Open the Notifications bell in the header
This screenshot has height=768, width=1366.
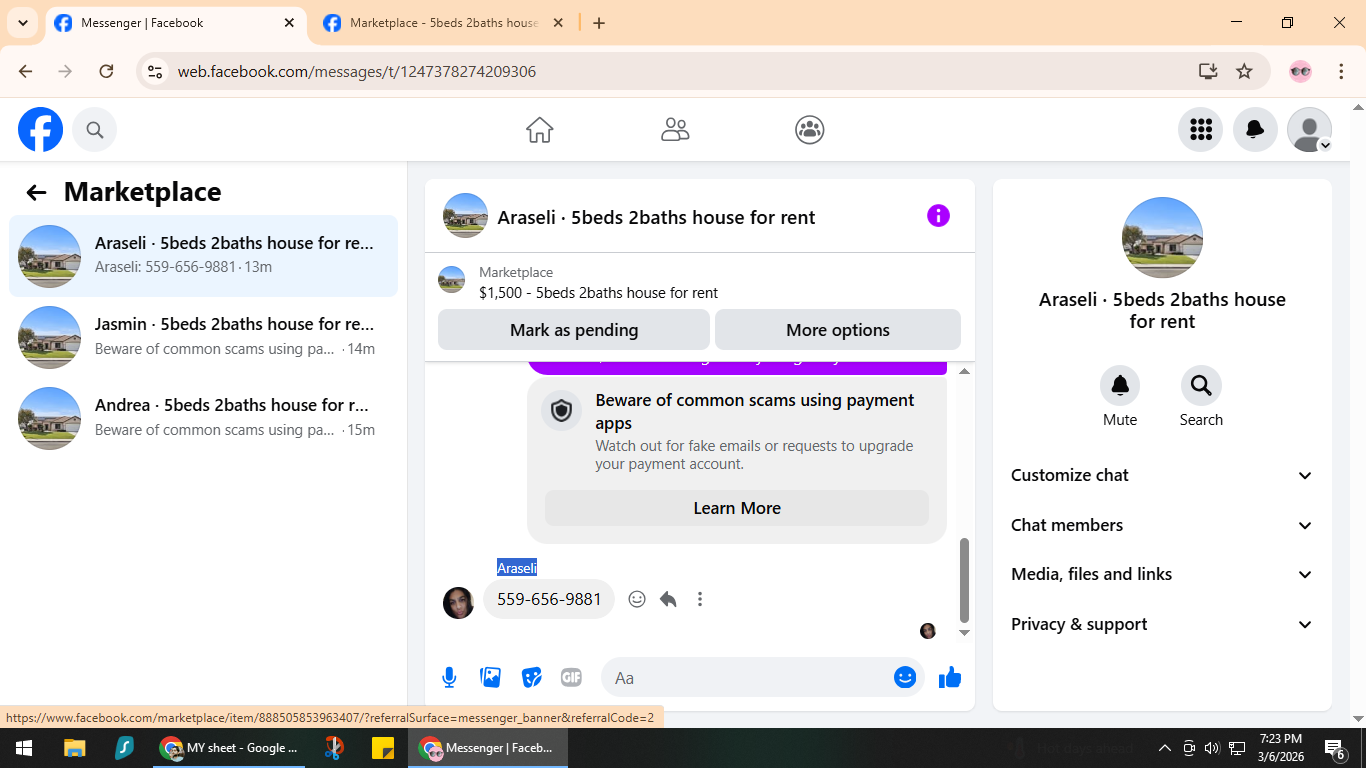(1255, 130)
